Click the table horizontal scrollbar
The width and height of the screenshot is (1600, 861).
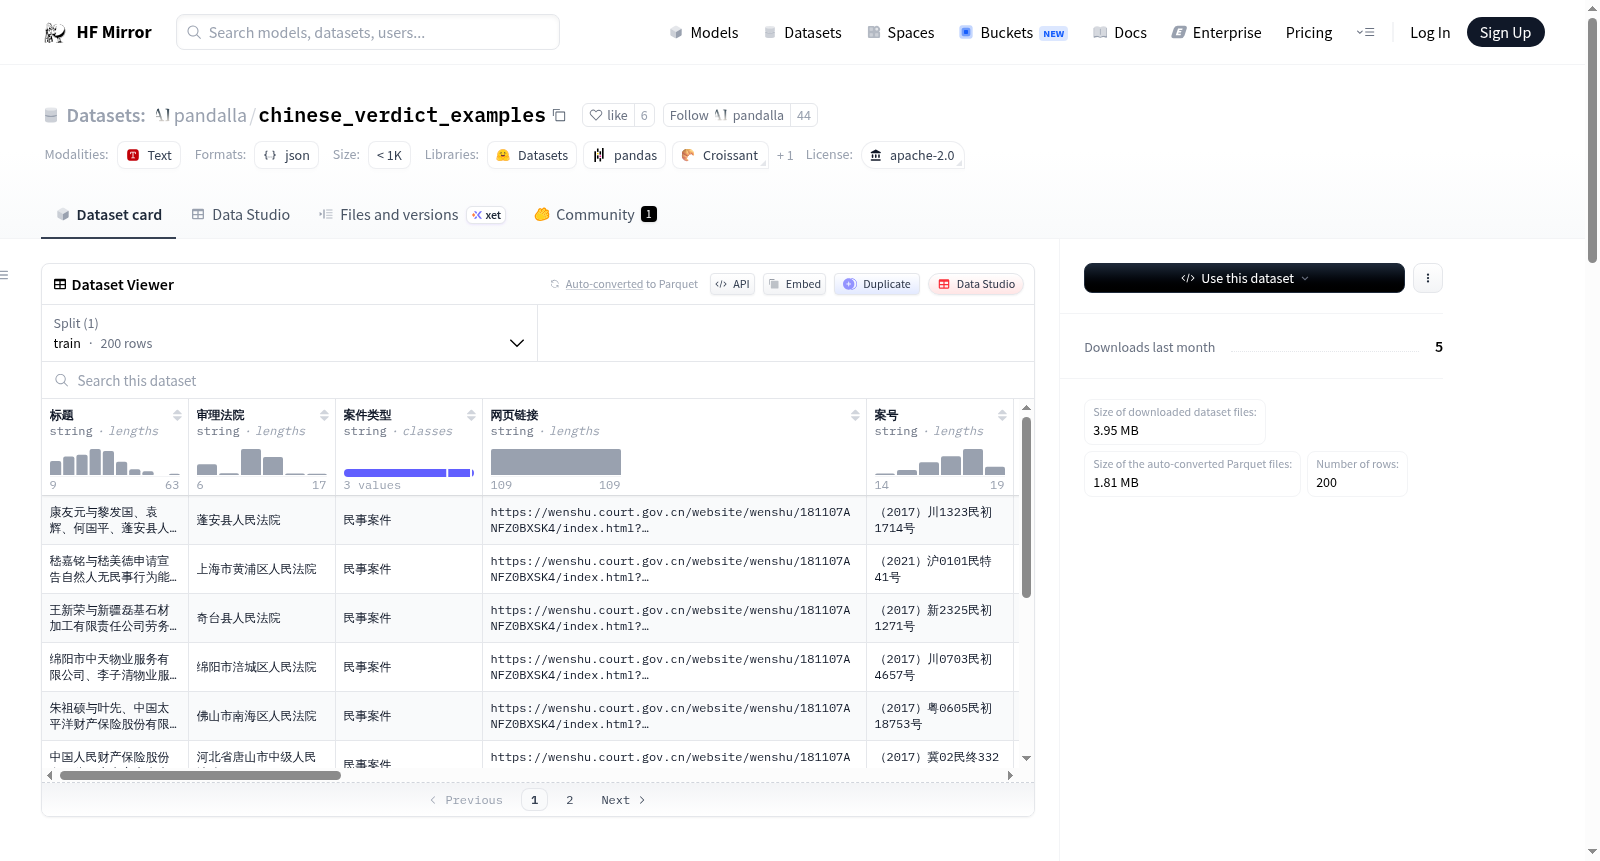(200, 775)
